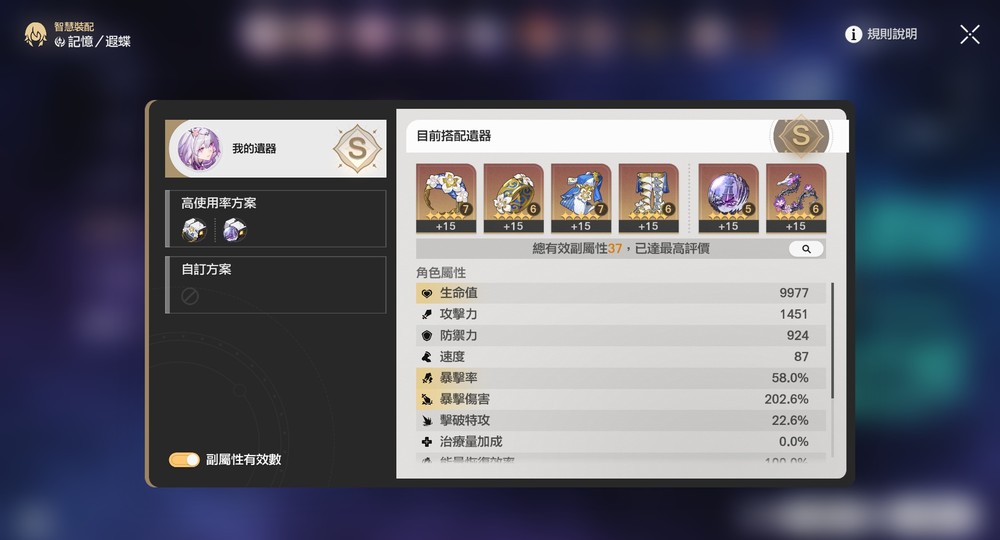Click the 規則說明 link text
The image size is (1000, 540).
[892, 34]
